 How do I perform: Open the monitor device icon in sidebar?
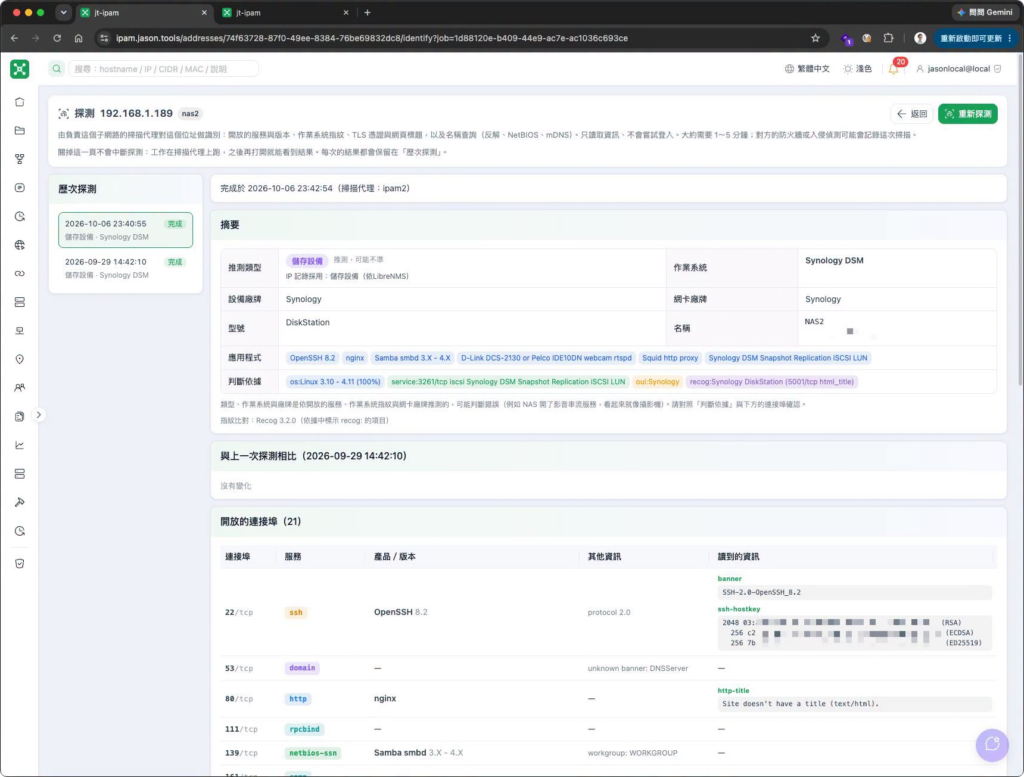[20, 330]
